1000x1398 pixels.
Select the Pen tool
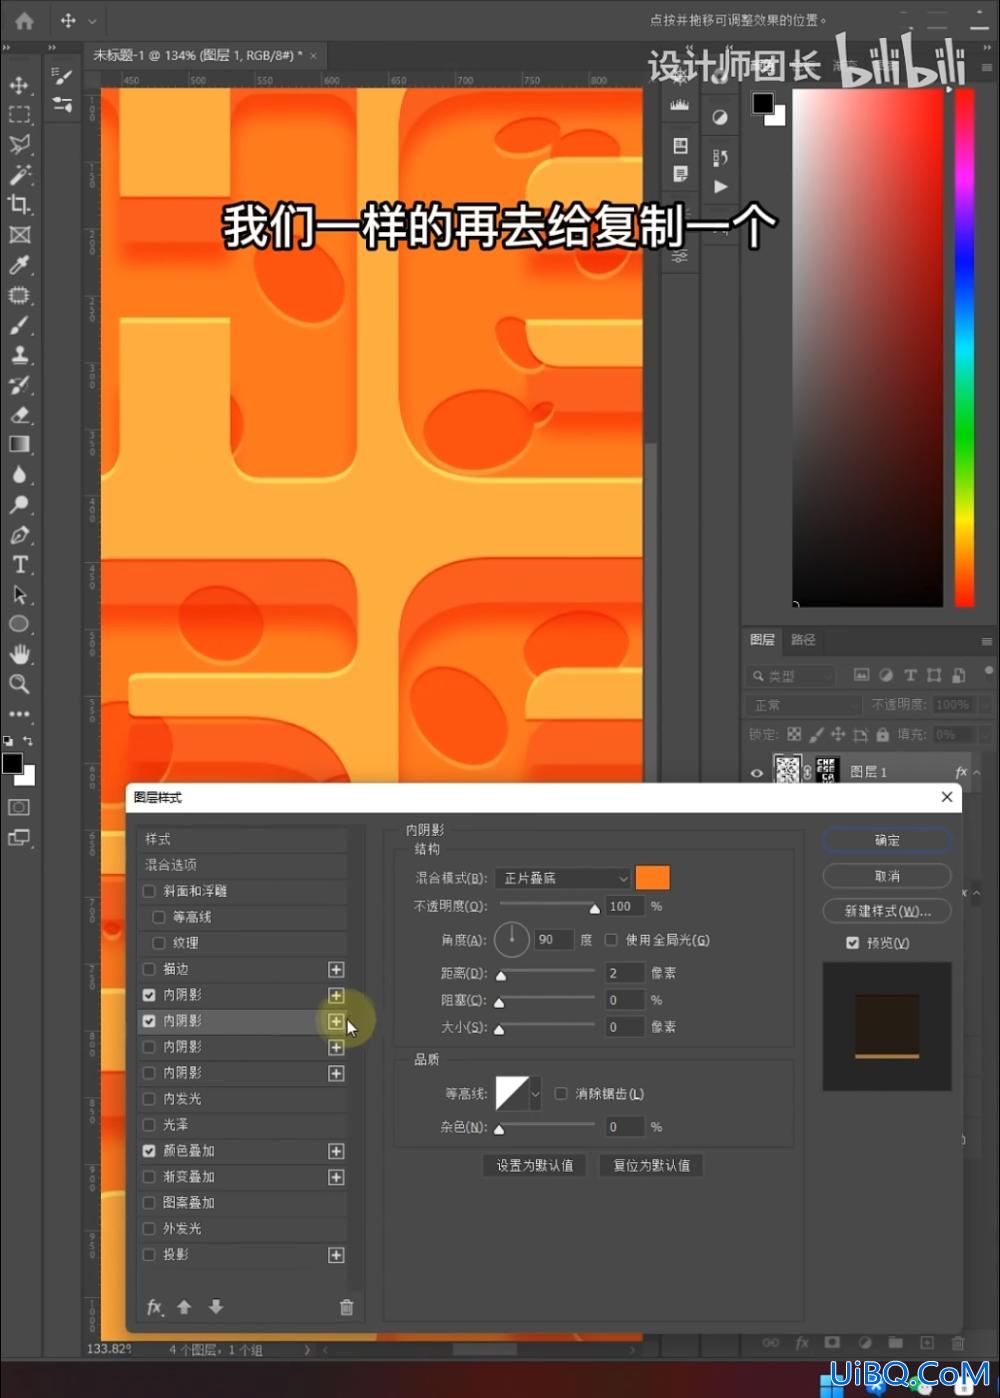point(19,534)
